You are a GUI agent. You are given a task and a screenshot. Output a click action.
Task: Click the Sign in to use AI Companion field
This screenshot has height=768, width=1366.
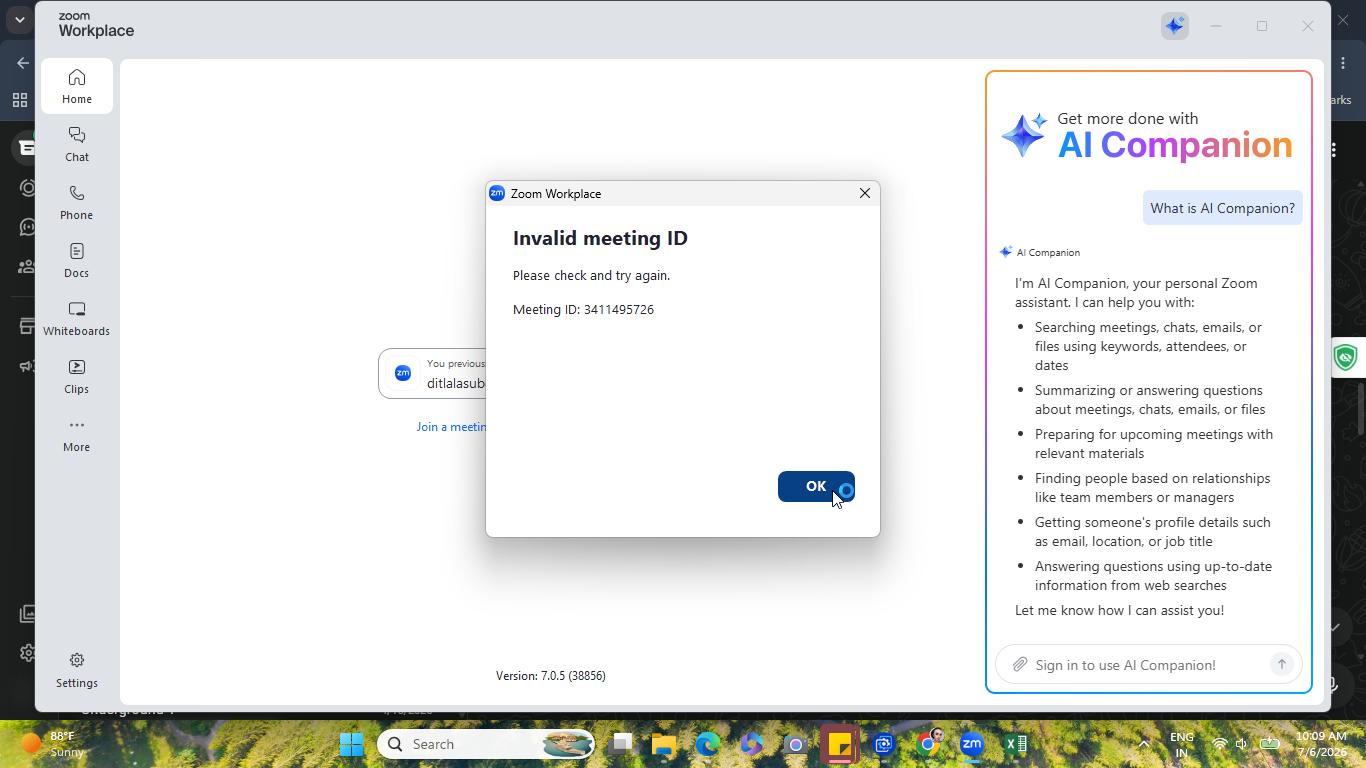click(x=1140, y=665)
